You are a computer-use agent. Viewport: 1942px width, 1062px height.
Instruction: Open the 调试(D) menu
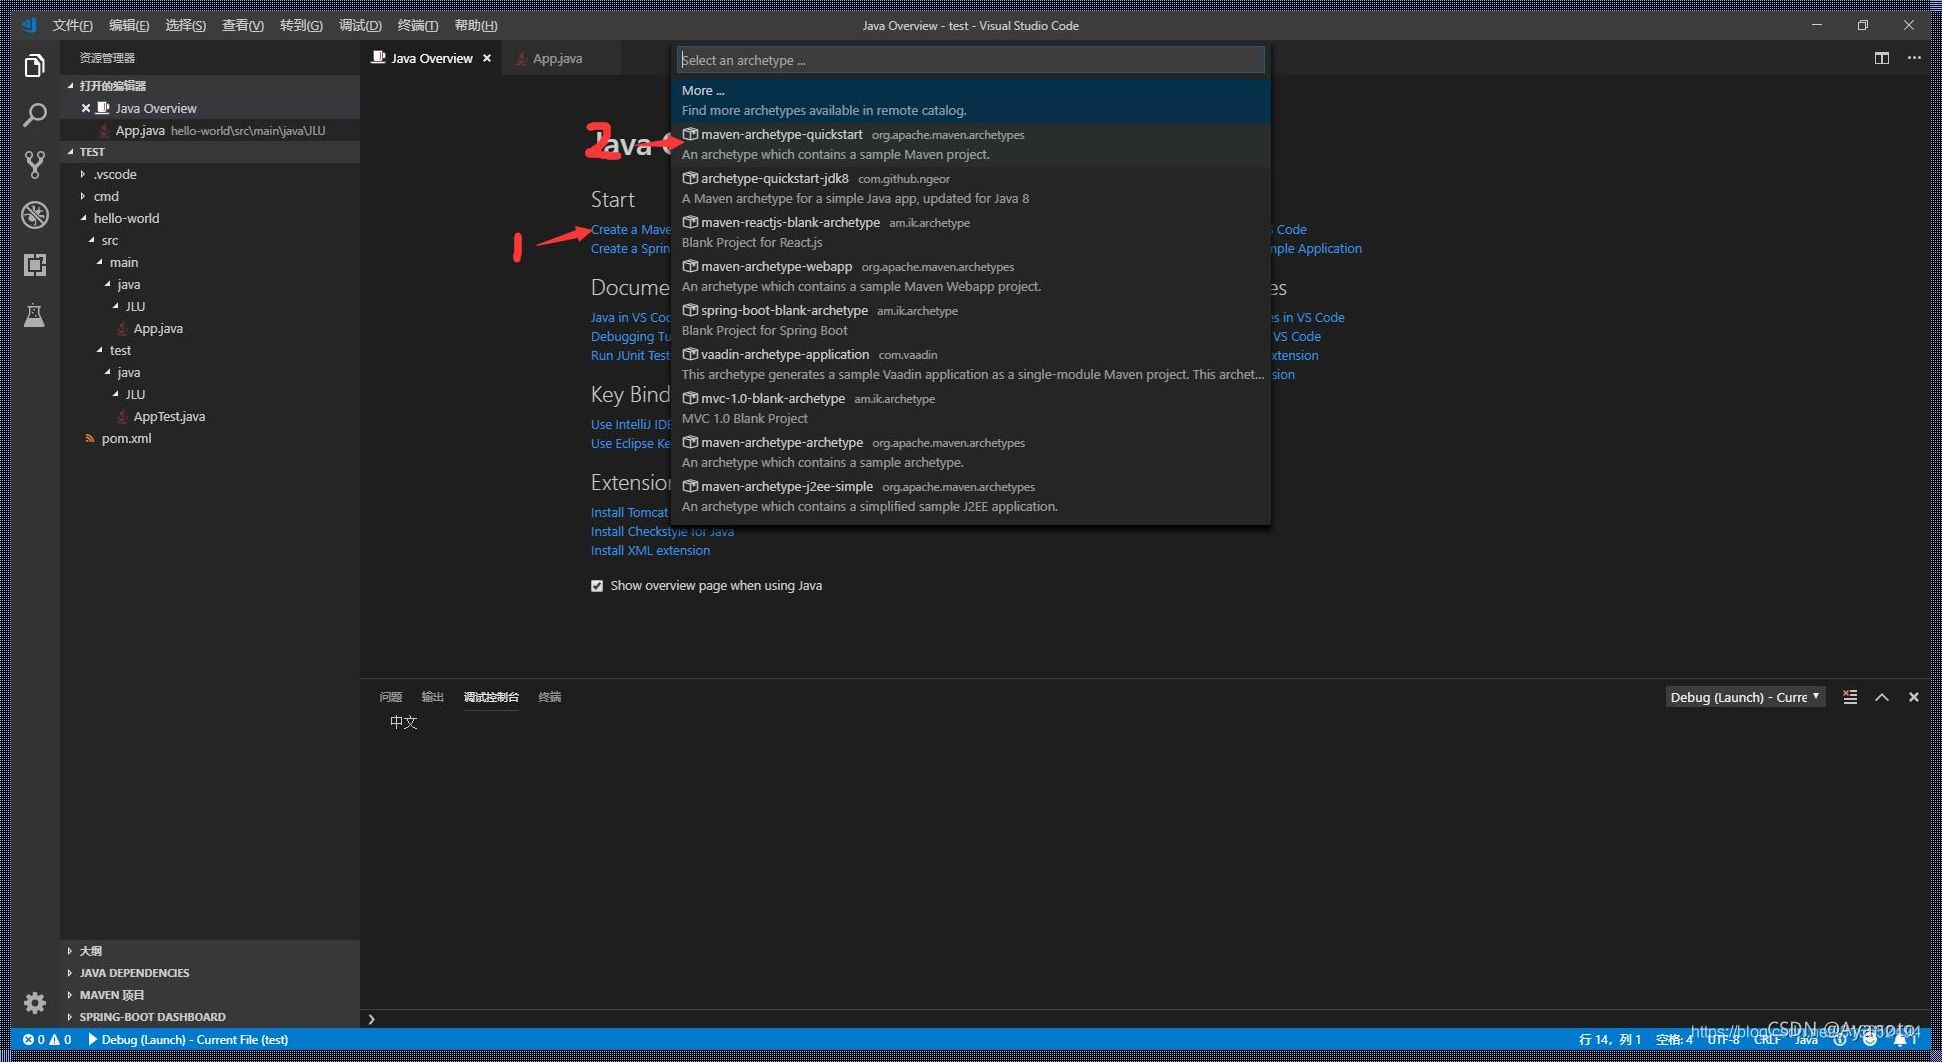pos(360,25)
